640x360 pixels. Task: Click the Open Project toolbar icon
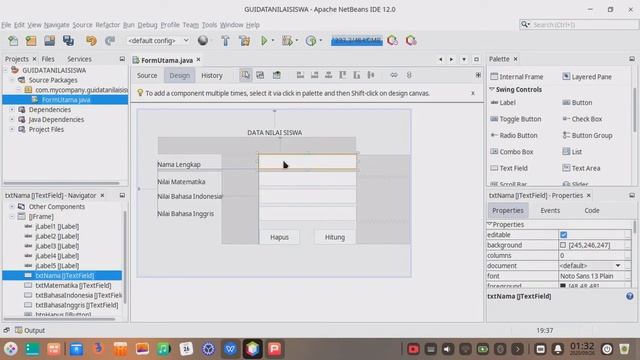pos(50,41)
